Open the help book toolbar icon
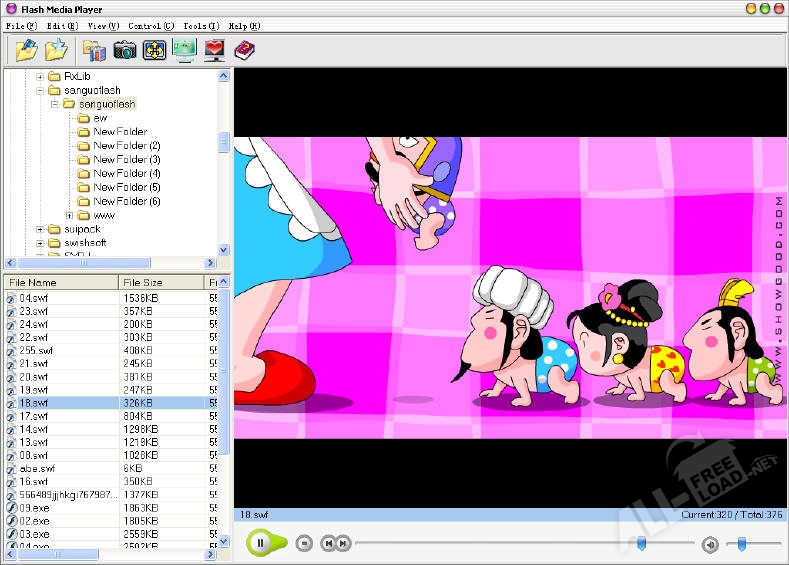The image size is (789, 565). (x=244, y=49)
